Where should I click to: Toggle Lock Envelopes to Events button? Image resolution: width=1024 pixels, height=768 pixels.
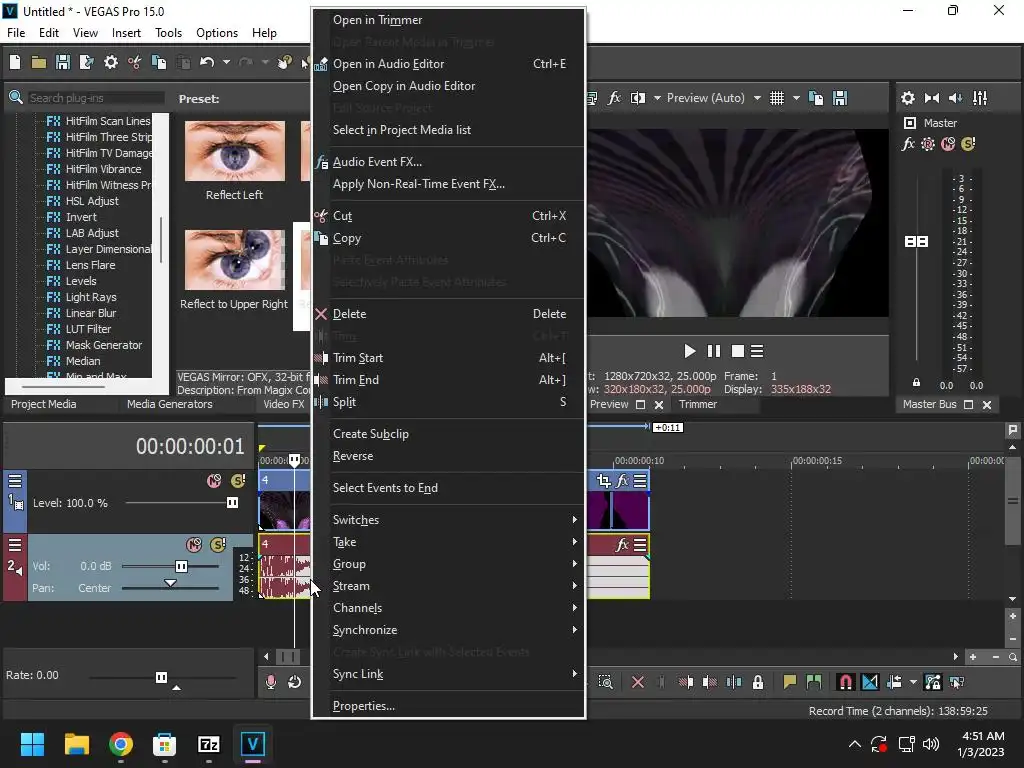click(x=933, y=682)
